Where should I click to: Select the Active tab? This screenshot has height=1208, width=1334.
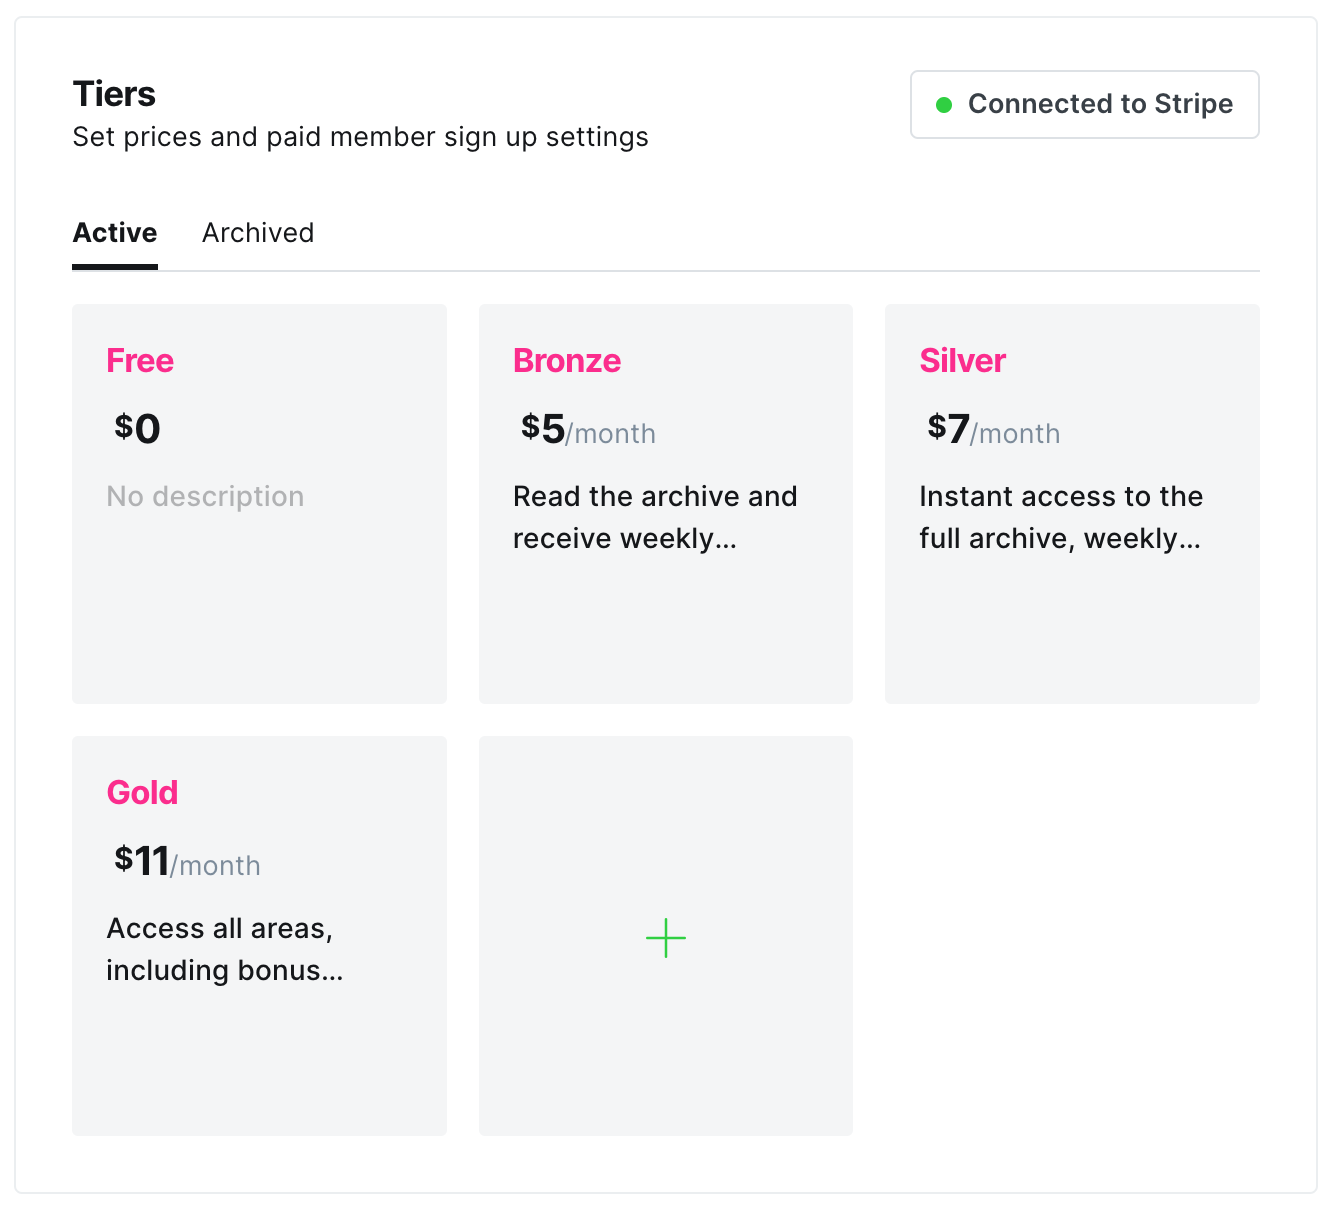click(115, 233)
